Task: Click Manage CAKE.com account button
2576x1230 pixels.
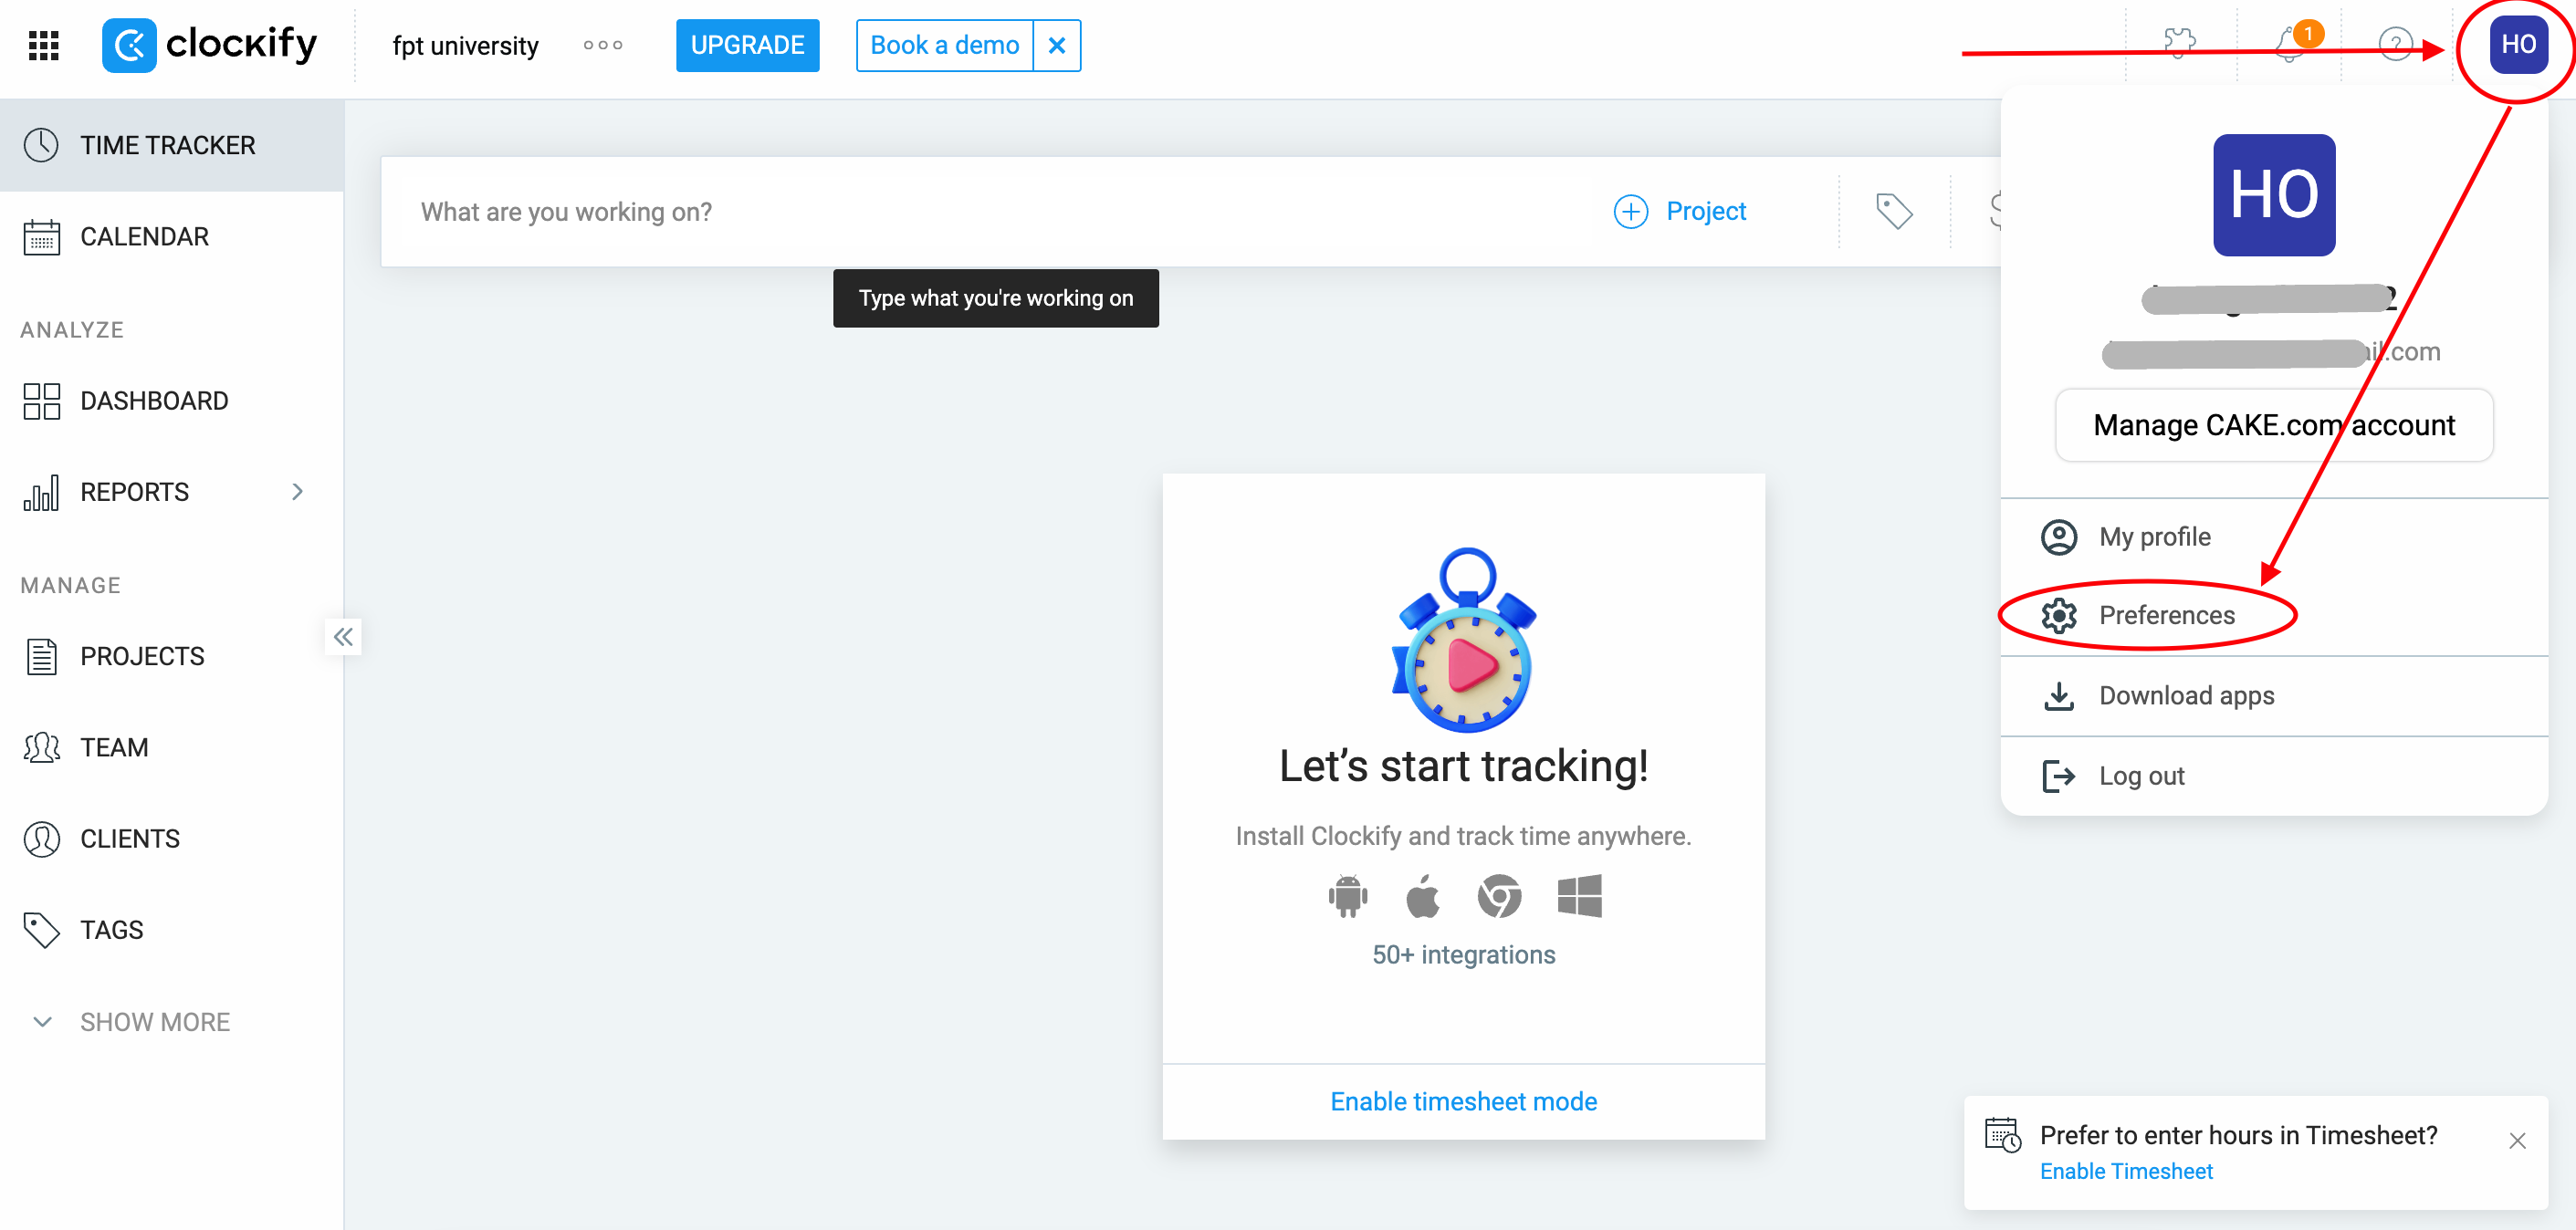Action: pos(2273,425)
